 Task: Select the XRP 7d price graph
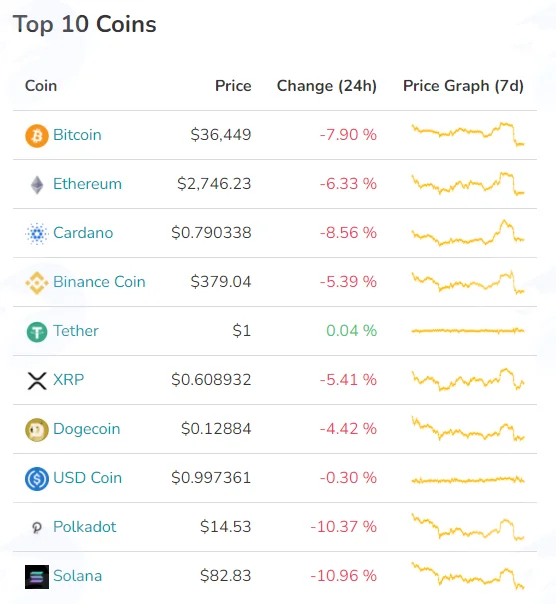(468, 379)
